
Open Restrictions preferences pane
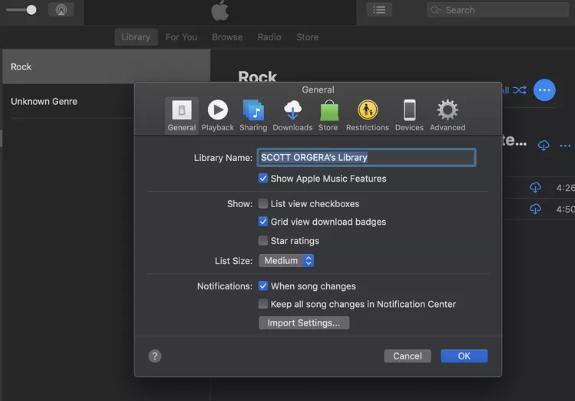coord(367,115)
